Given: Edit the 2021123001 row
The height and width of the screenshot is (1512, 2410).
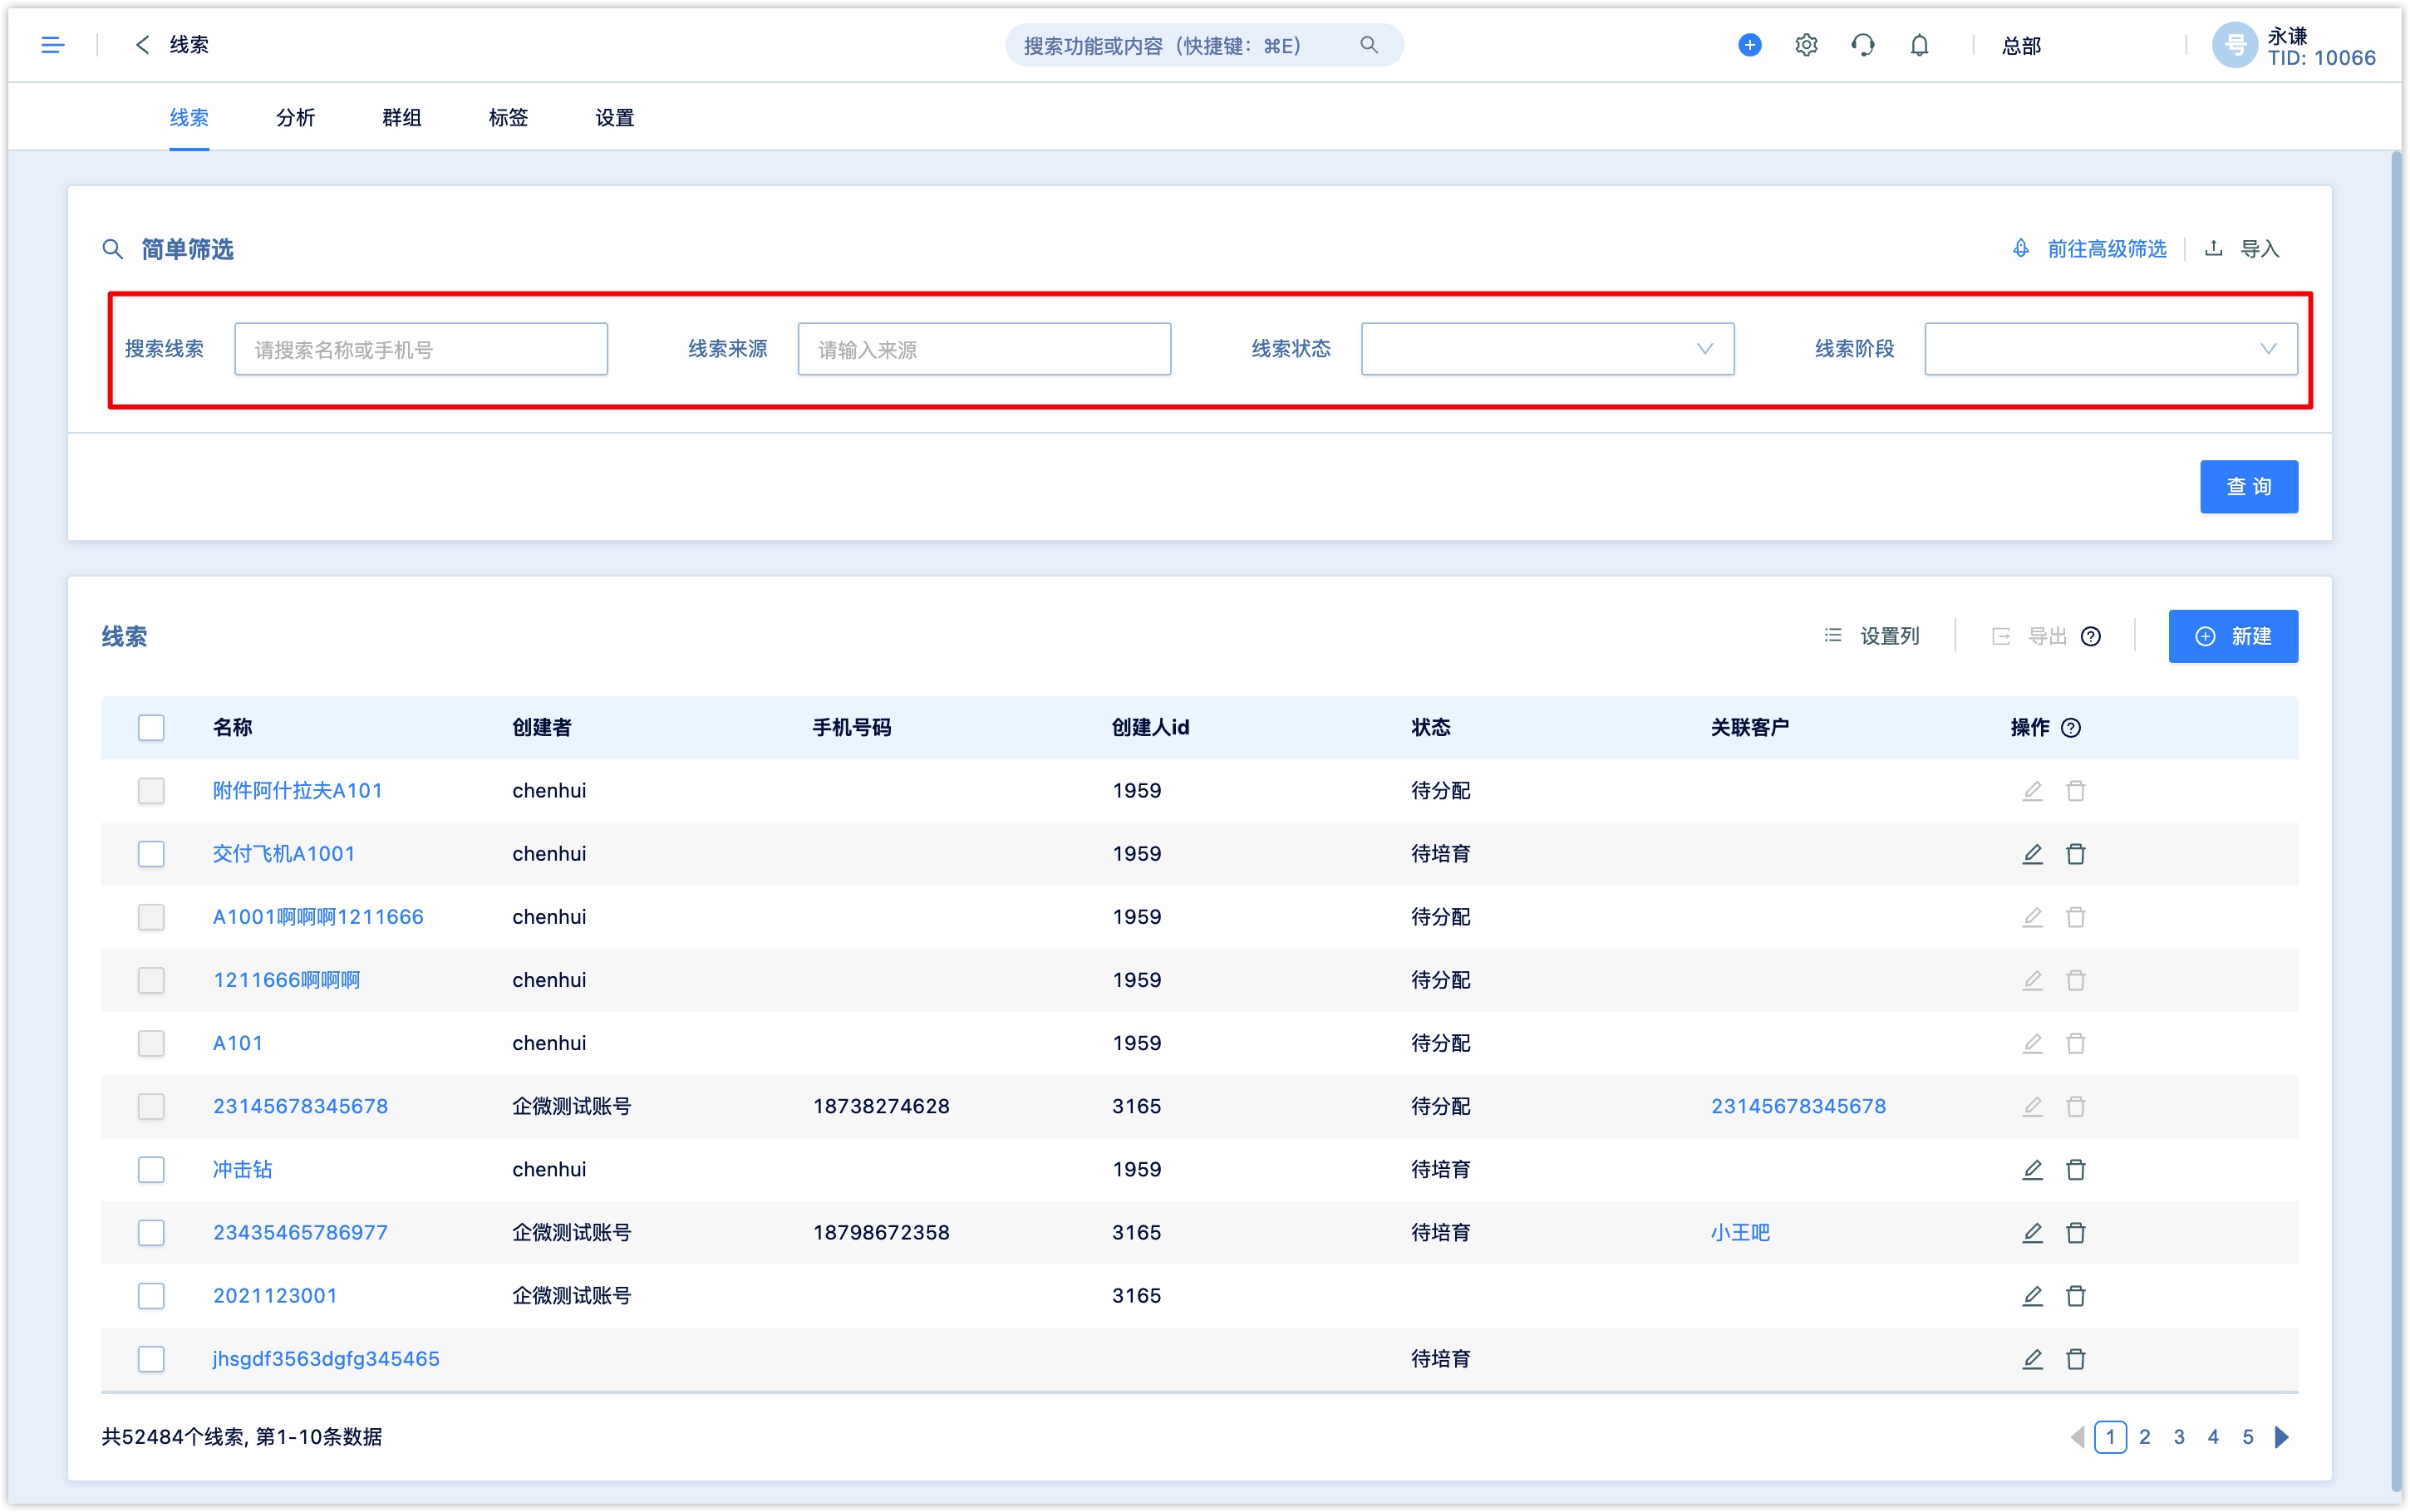Looking at the screenshot, I should (2032, 1295).
